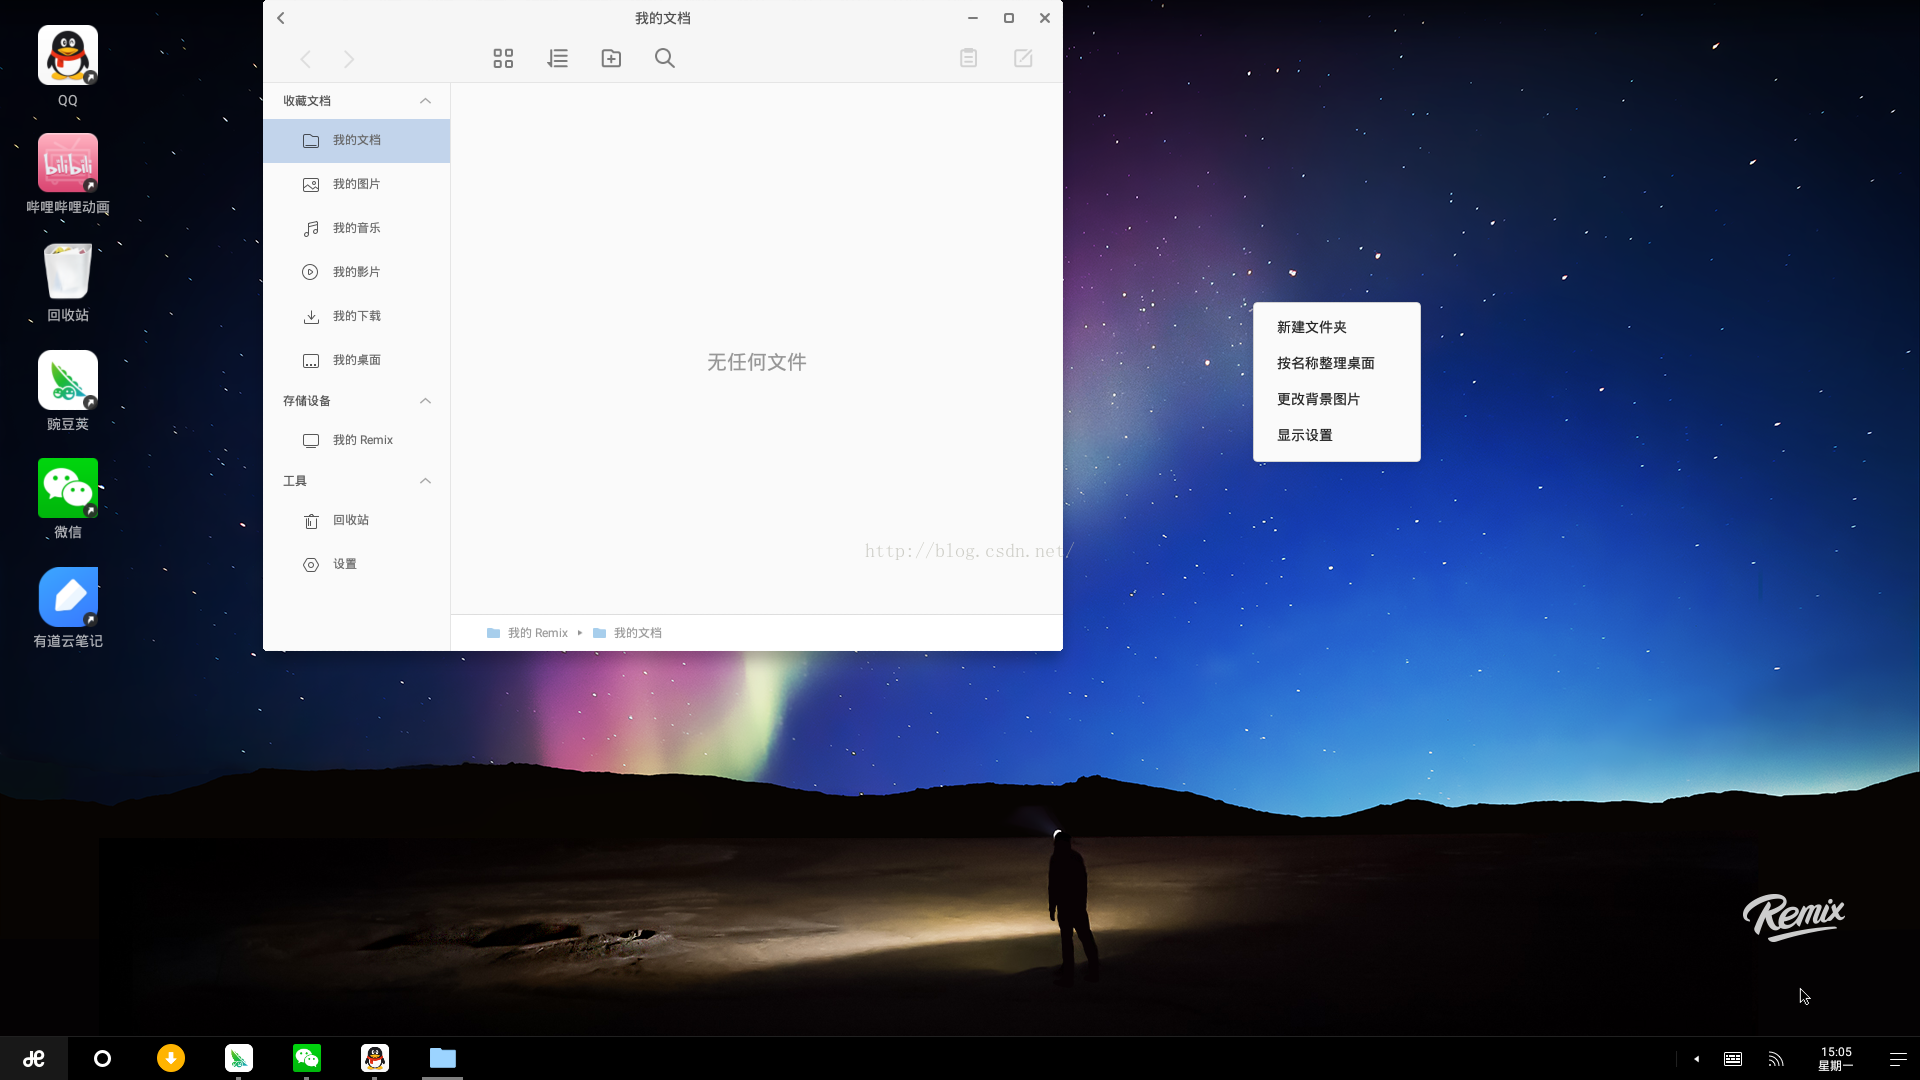The height and width of the screenshot is (1080, 1920).
Task: Collapse the 收藏文档 section
Action: 425,101
